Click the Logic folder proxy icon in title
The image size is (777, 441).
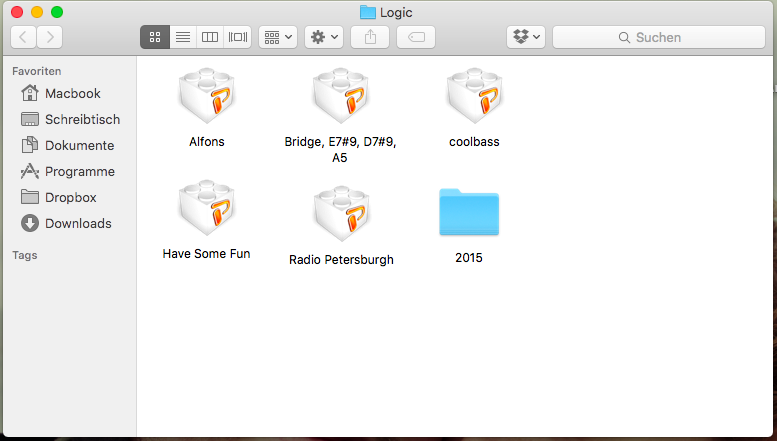click(x=368, y=12)
